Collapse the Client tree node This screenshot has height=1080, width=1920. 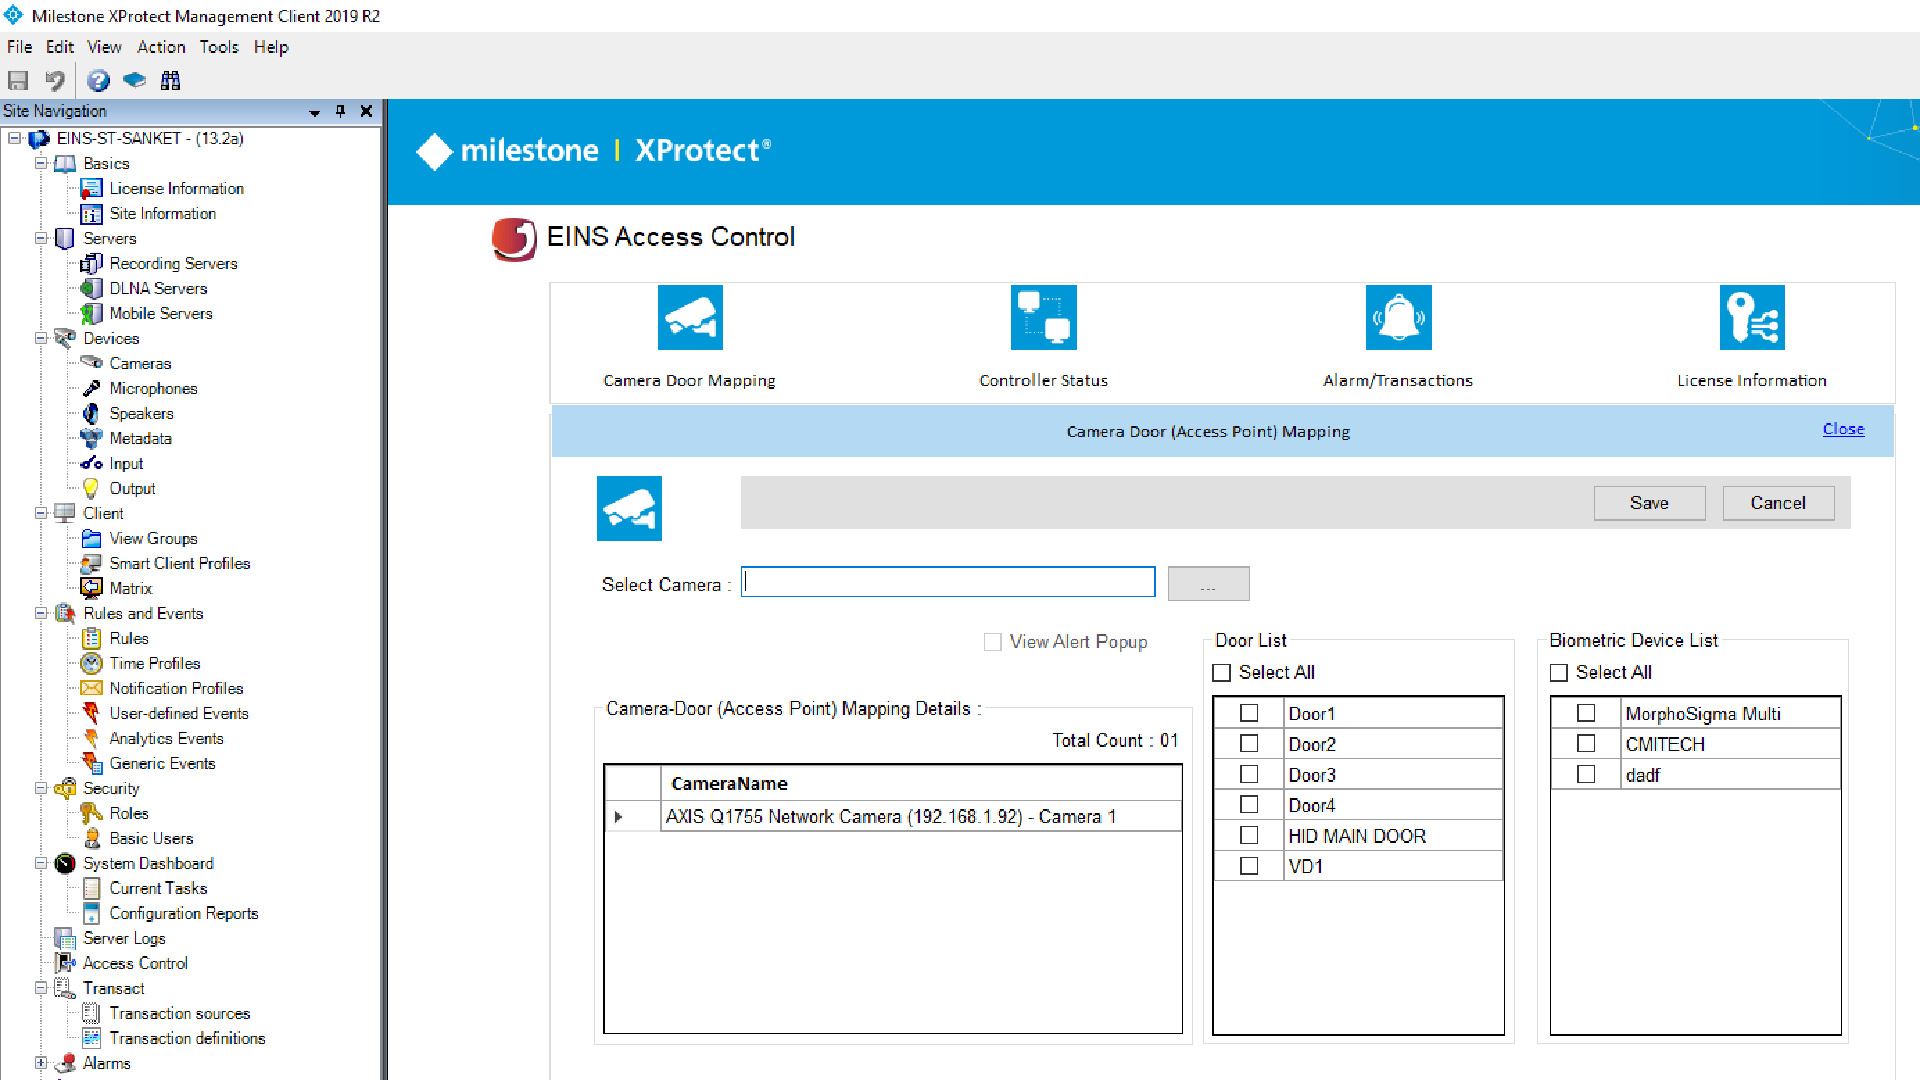tap(41, 513)
